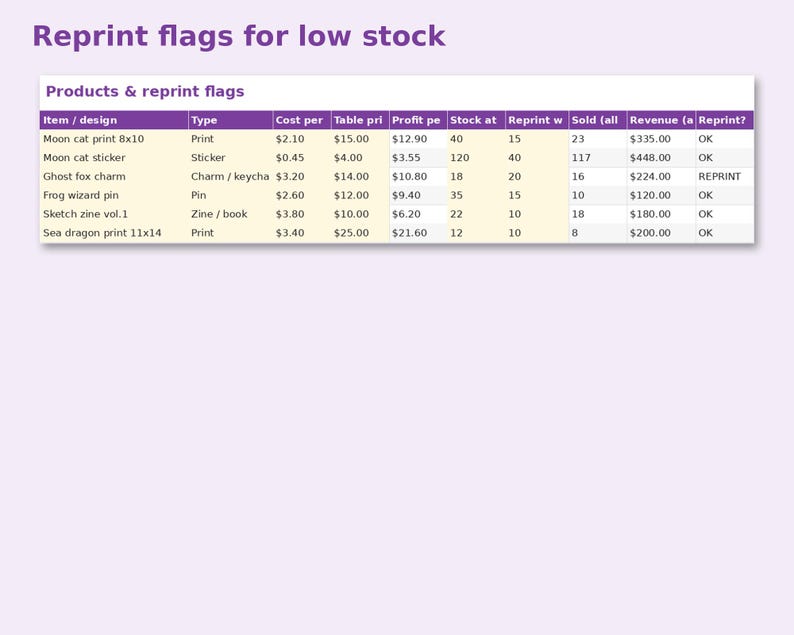
Task: Click the '$21.60' profit cell
Action: pyautogui.click(x=418, y=233)
